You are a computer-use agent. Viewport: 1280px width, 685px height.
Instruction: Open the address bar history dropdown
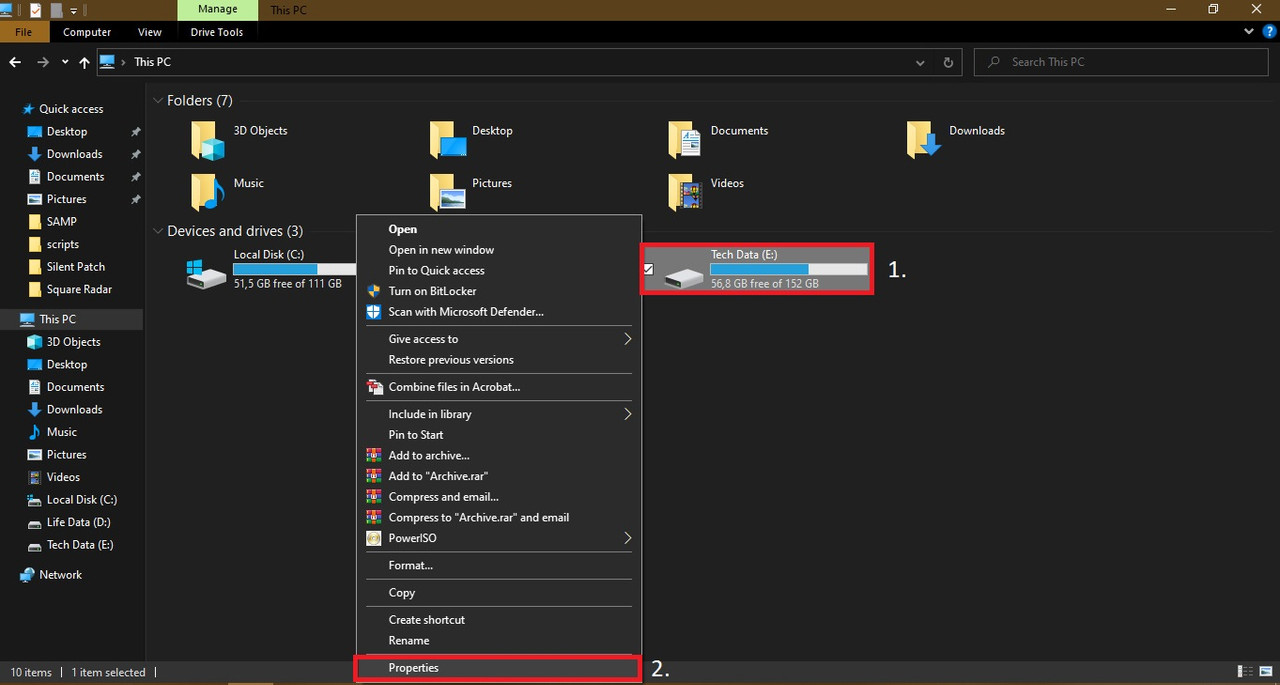coord(921,62)
